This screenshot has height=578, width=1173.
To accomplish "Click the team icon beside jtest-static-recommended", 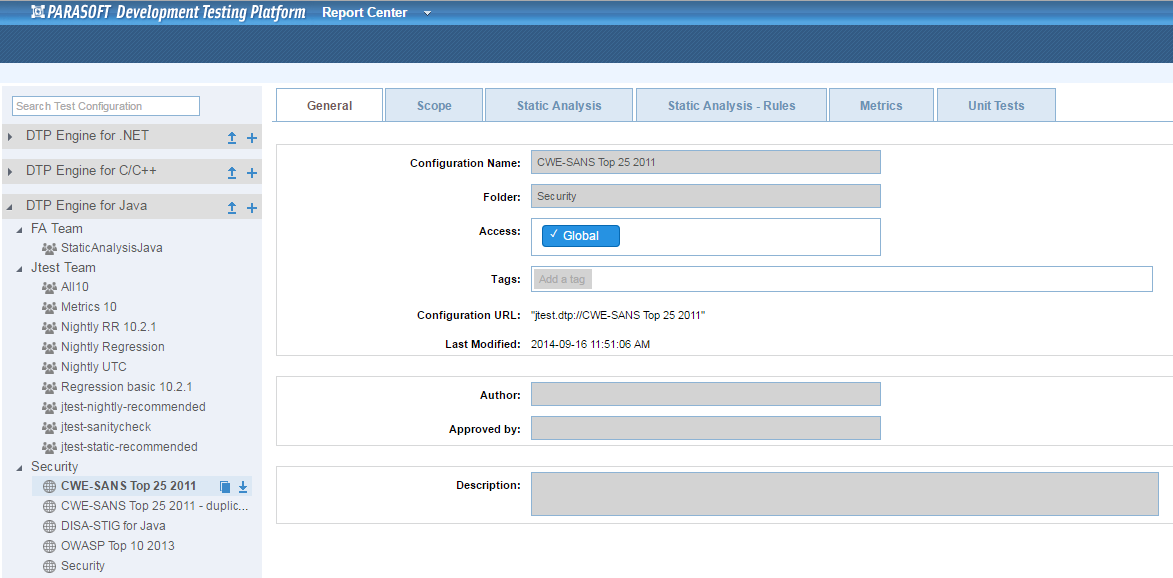I will click(49, 447).
